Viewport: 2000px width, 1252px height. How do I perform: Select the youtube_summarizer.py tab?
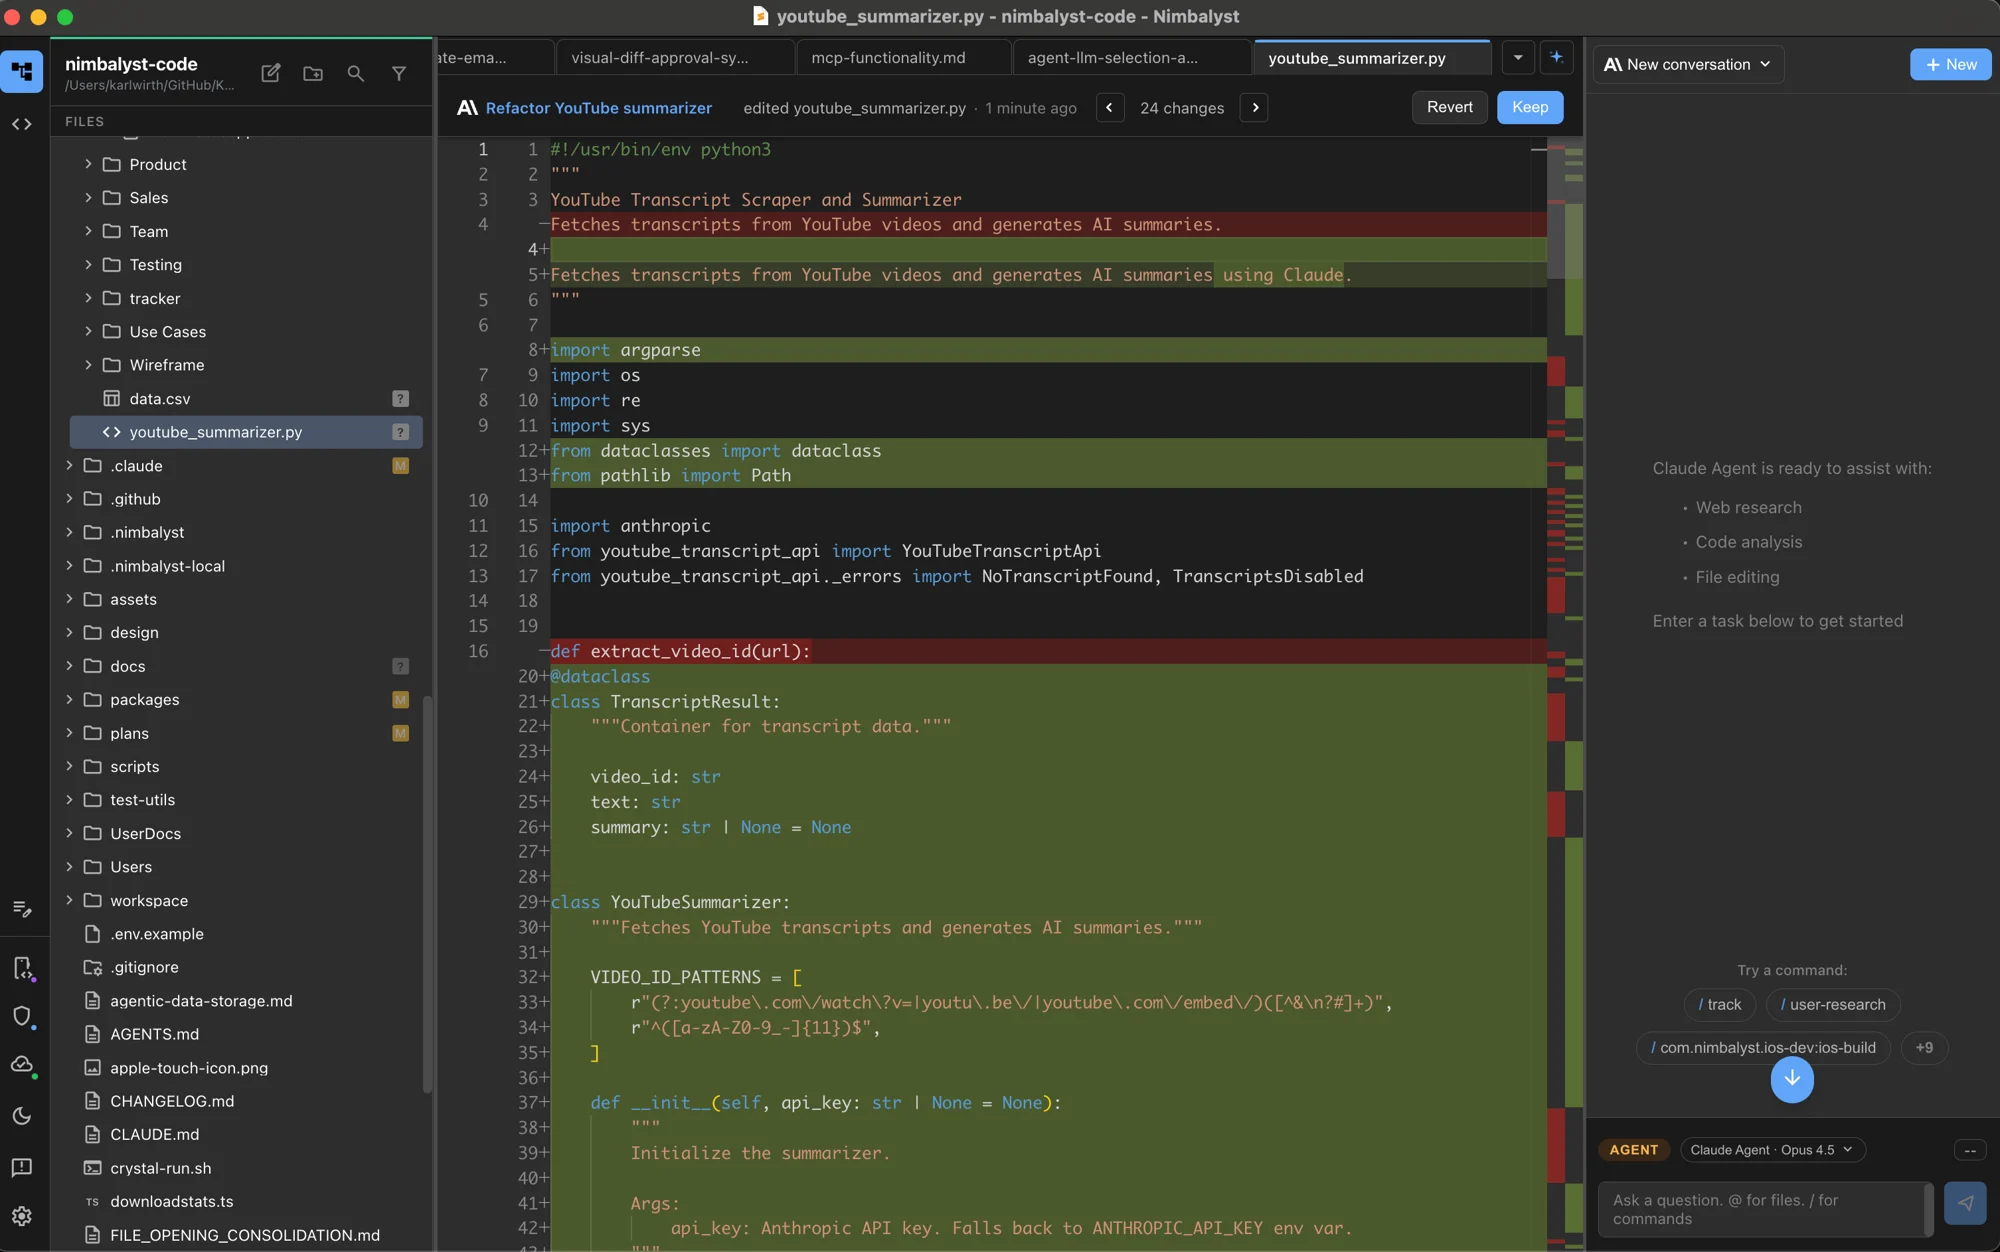[1371, 58]
